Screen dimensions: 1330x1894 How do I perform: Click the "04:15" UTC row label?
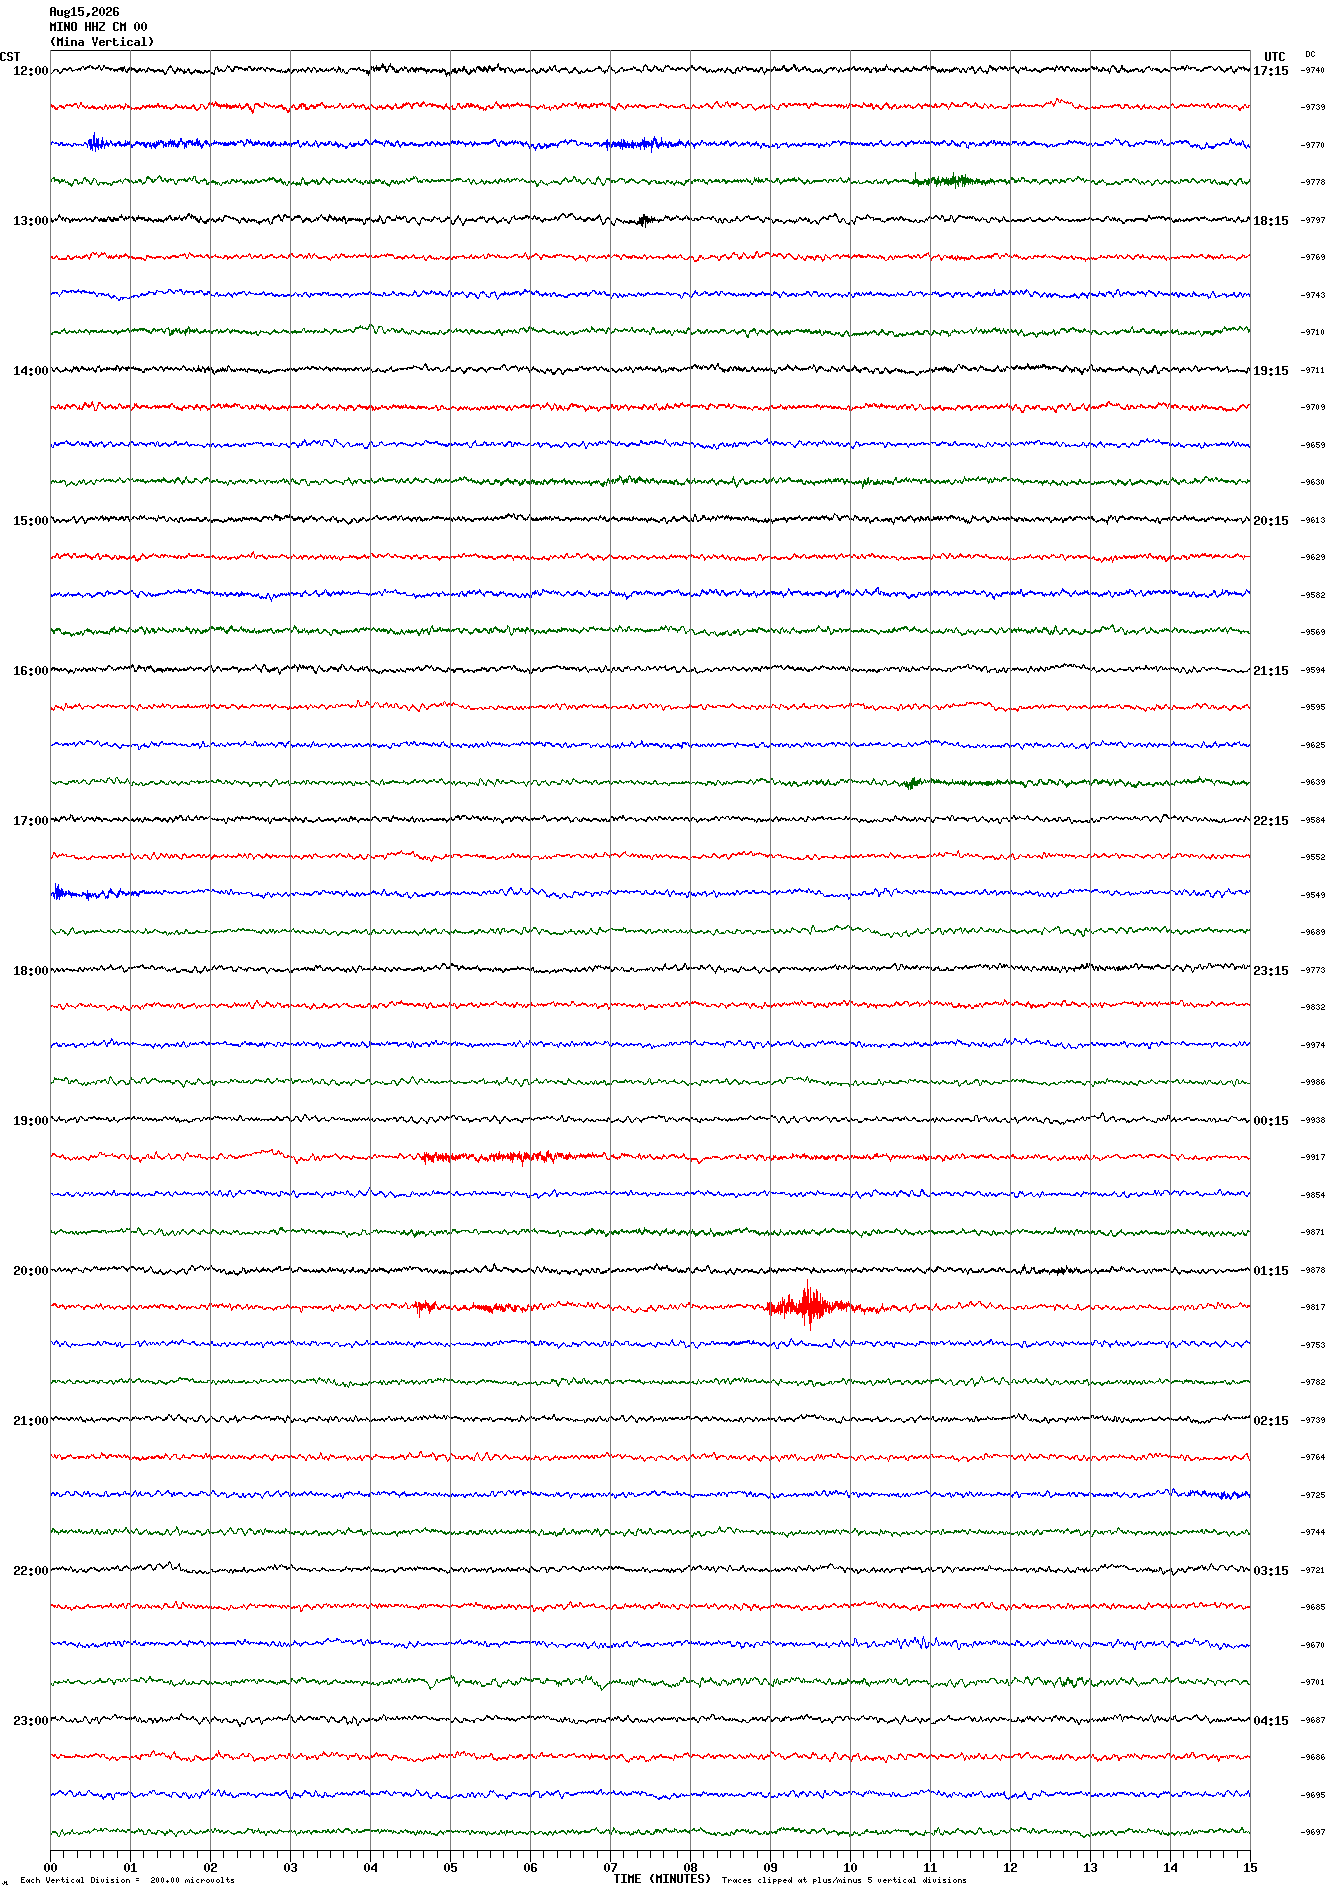tap(1271, 1721)
